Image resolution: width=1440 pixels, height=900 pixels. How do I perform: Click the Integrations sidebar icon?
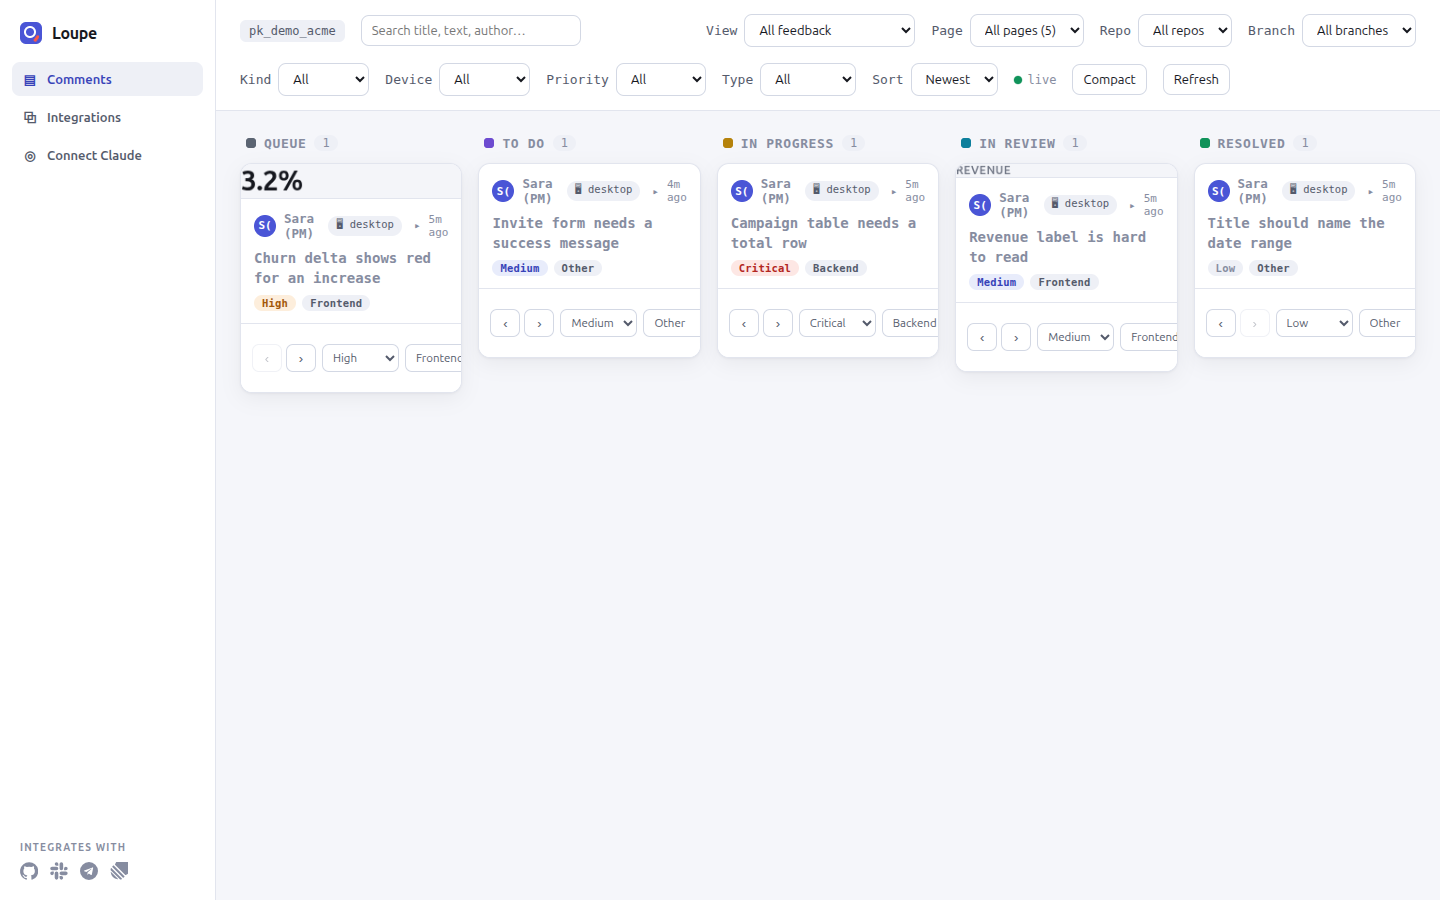(x=30, y=118)
